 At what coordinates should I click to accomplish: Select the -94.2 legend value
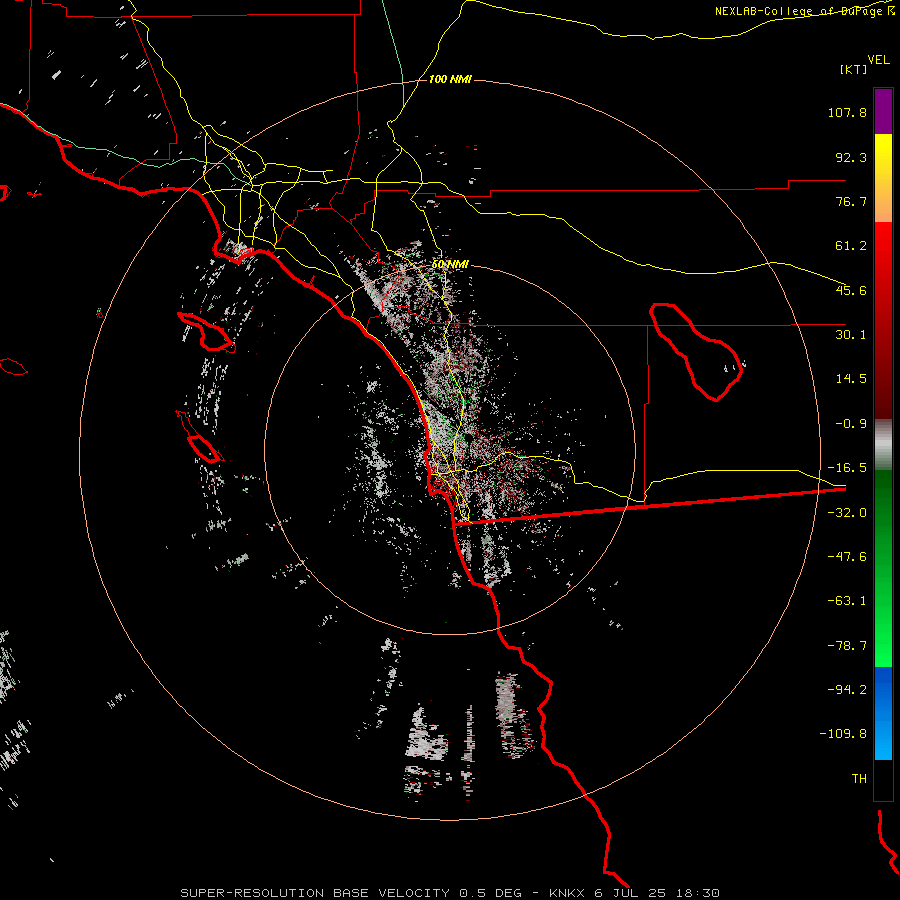coord(847,689)
